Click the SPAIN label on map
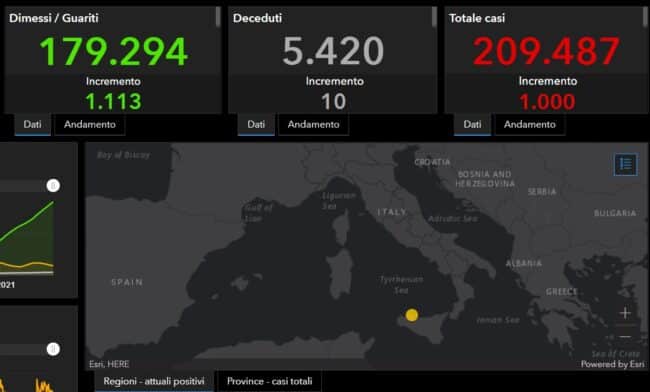The width and height of the screenshot is (650, 392). (127, 282)
